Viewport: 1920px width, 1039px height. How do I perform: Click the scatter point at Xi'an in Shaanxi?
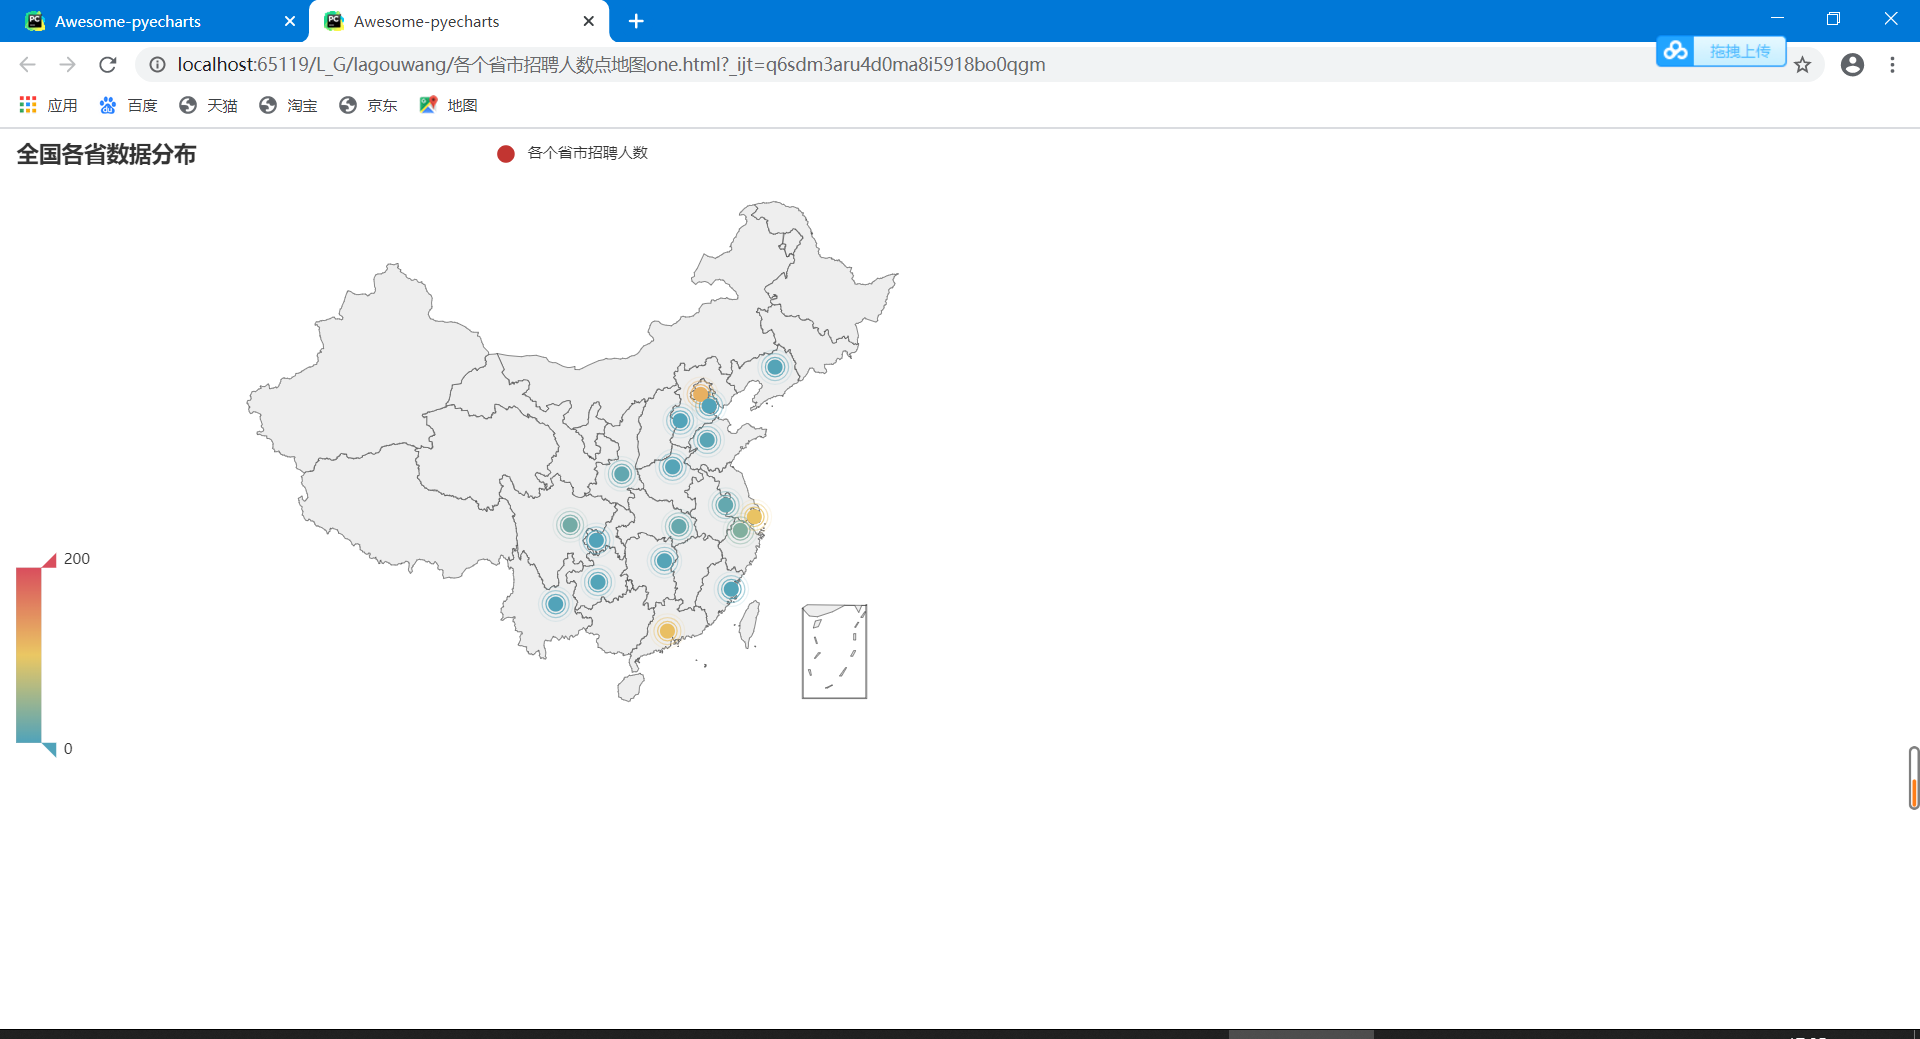[x=622, y=474]
